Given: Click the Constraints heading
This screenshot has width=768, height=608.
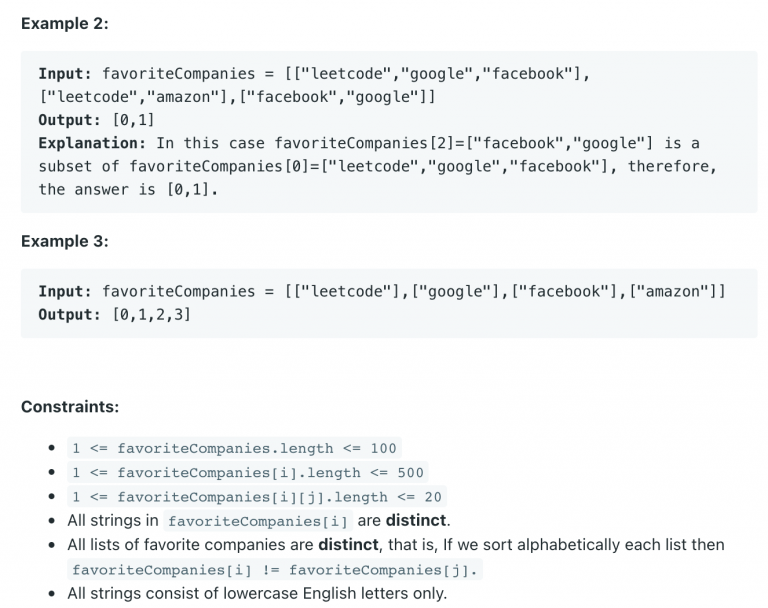Looking at the screenshot, I should 70,407.
